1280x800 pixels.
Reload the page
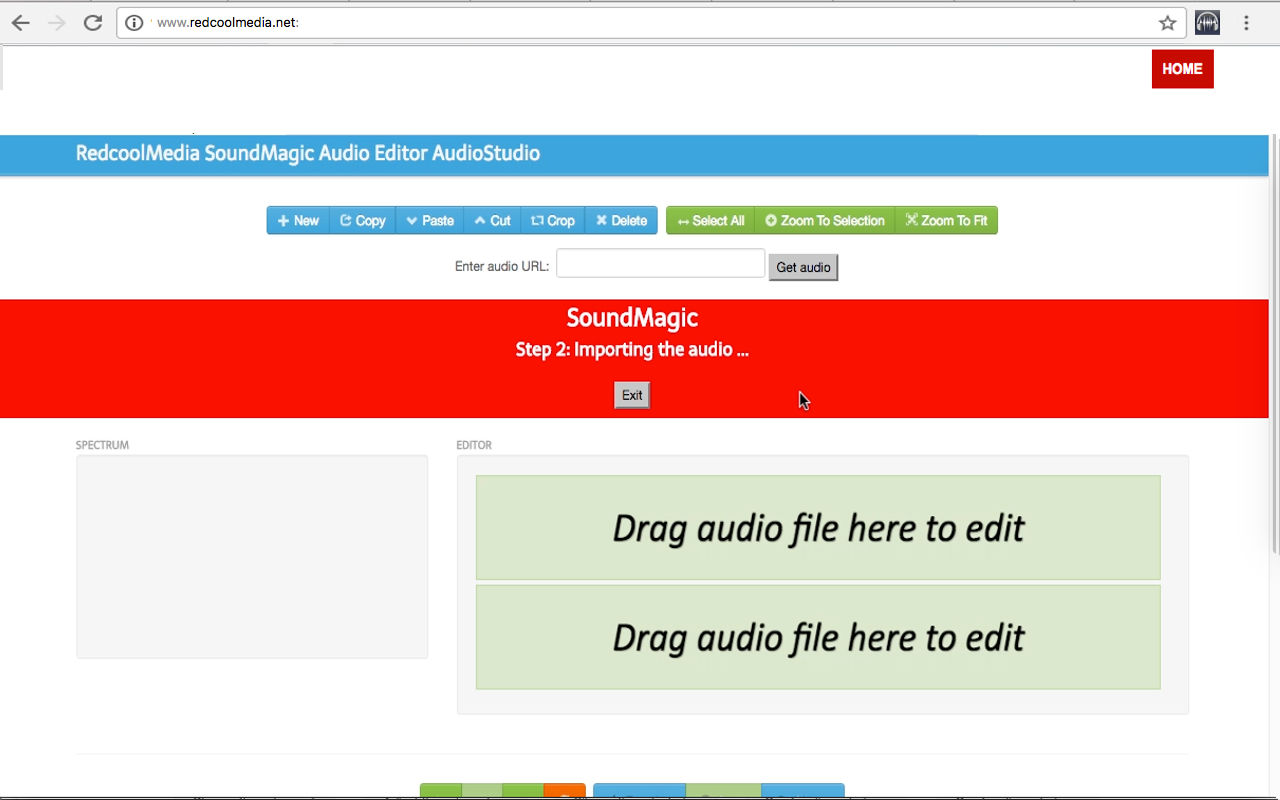(93, 22)
